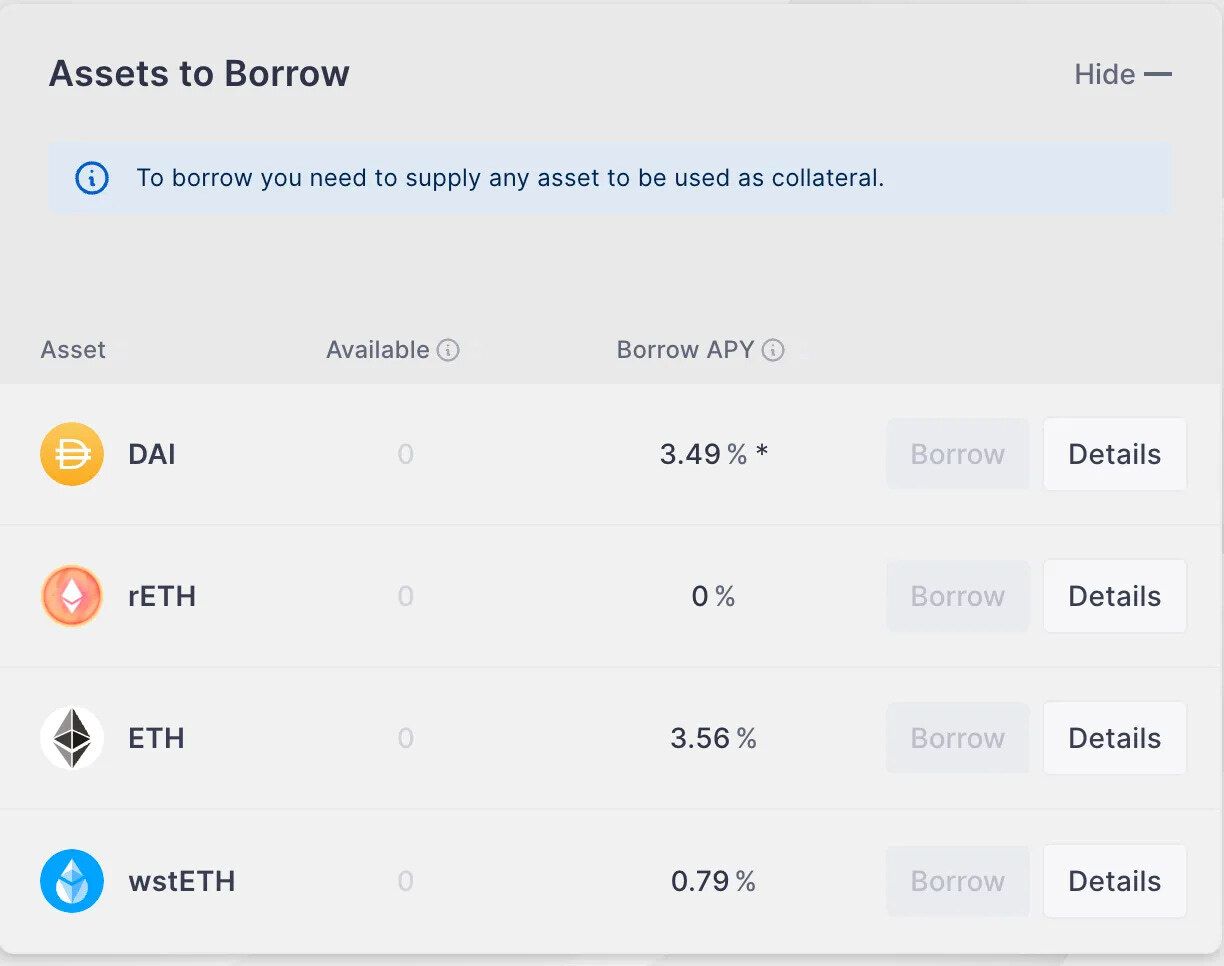
Task: View Details for ETH
Action: coord(1114,738)
